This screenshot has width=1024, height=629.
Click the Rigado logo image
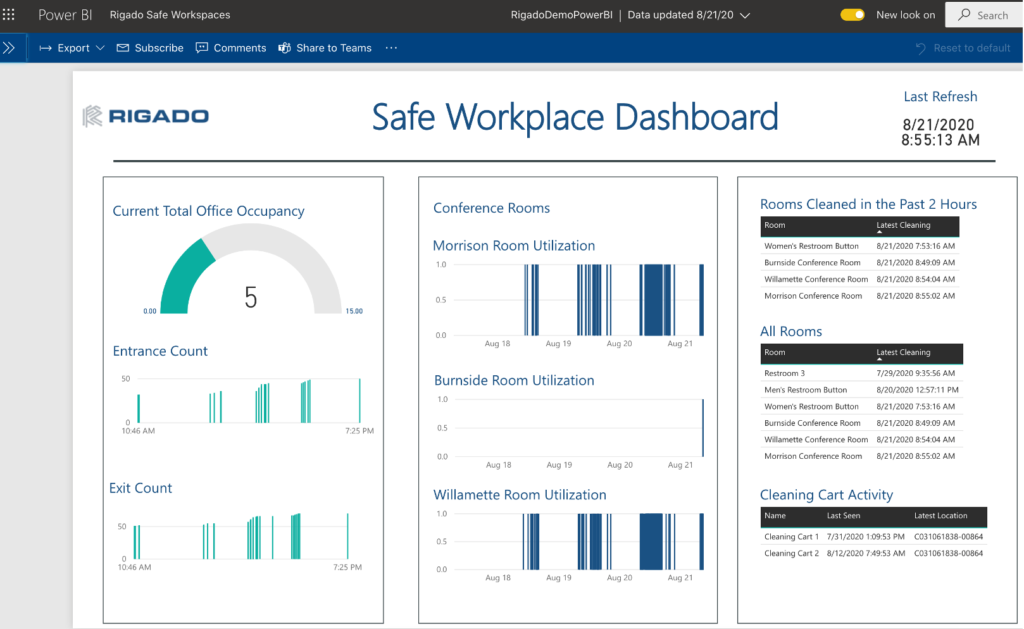[146, 116]
